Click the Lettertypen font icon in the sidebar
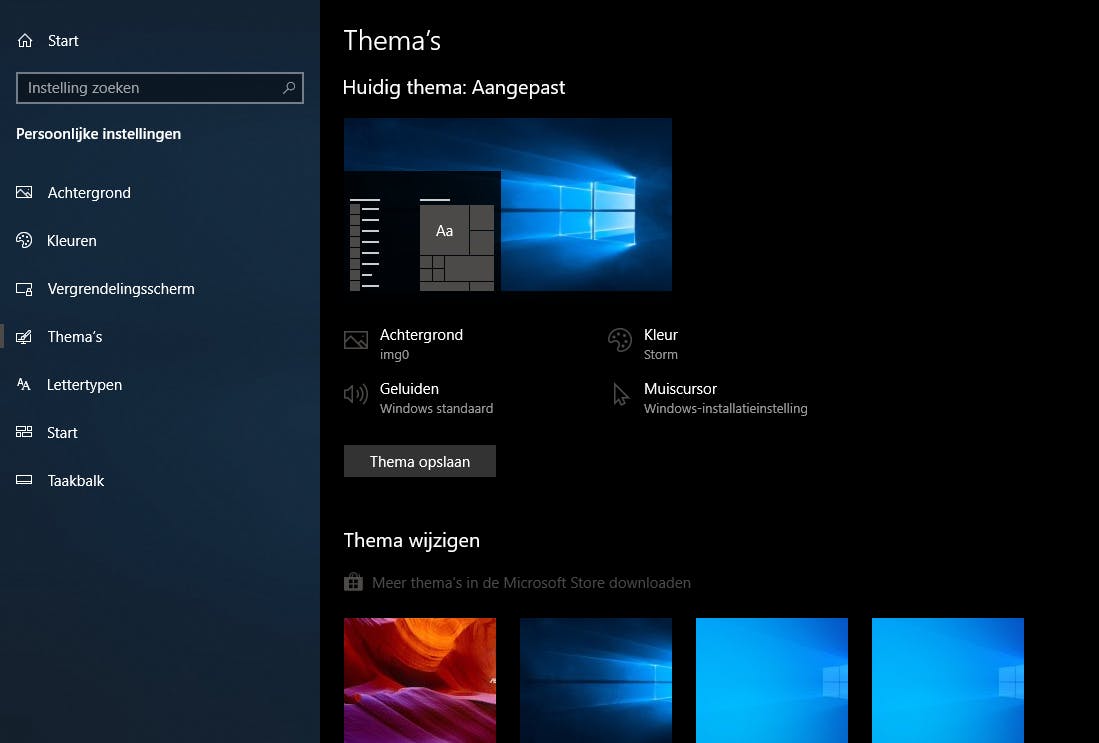This screenshot has height=743, width=1099. (25, 385)
